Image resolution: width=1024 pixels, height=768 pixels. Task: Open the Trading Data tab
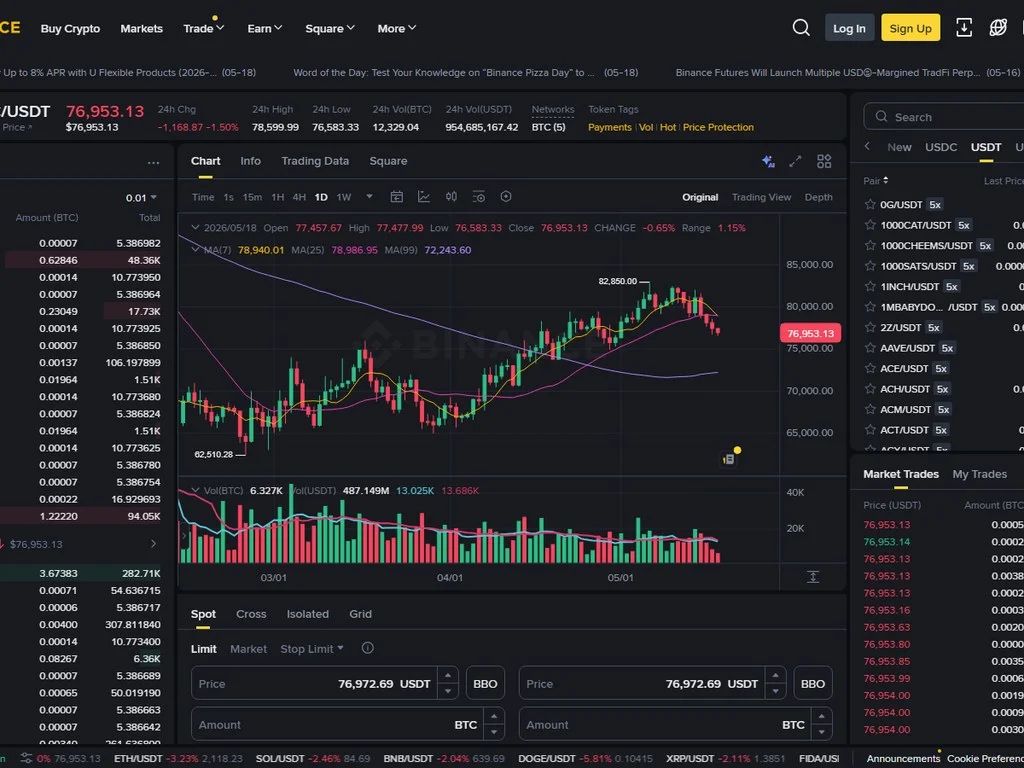[x=315, y=161]
